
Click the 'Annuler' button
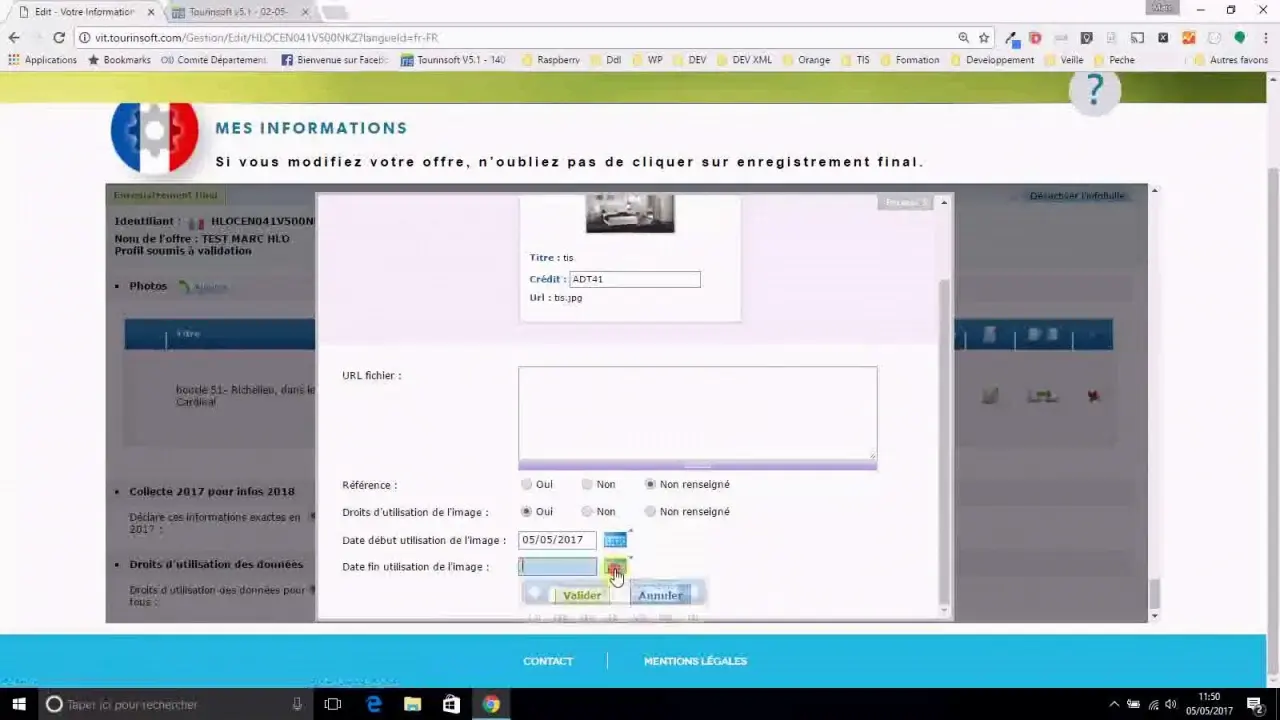(x=659, y=594)
